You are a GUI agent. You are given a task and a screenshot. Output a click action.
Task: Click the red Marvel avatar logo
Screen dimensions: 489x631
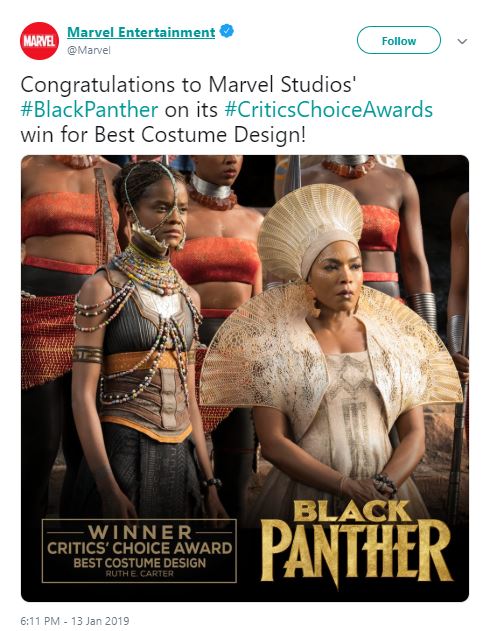pos(39,41)
